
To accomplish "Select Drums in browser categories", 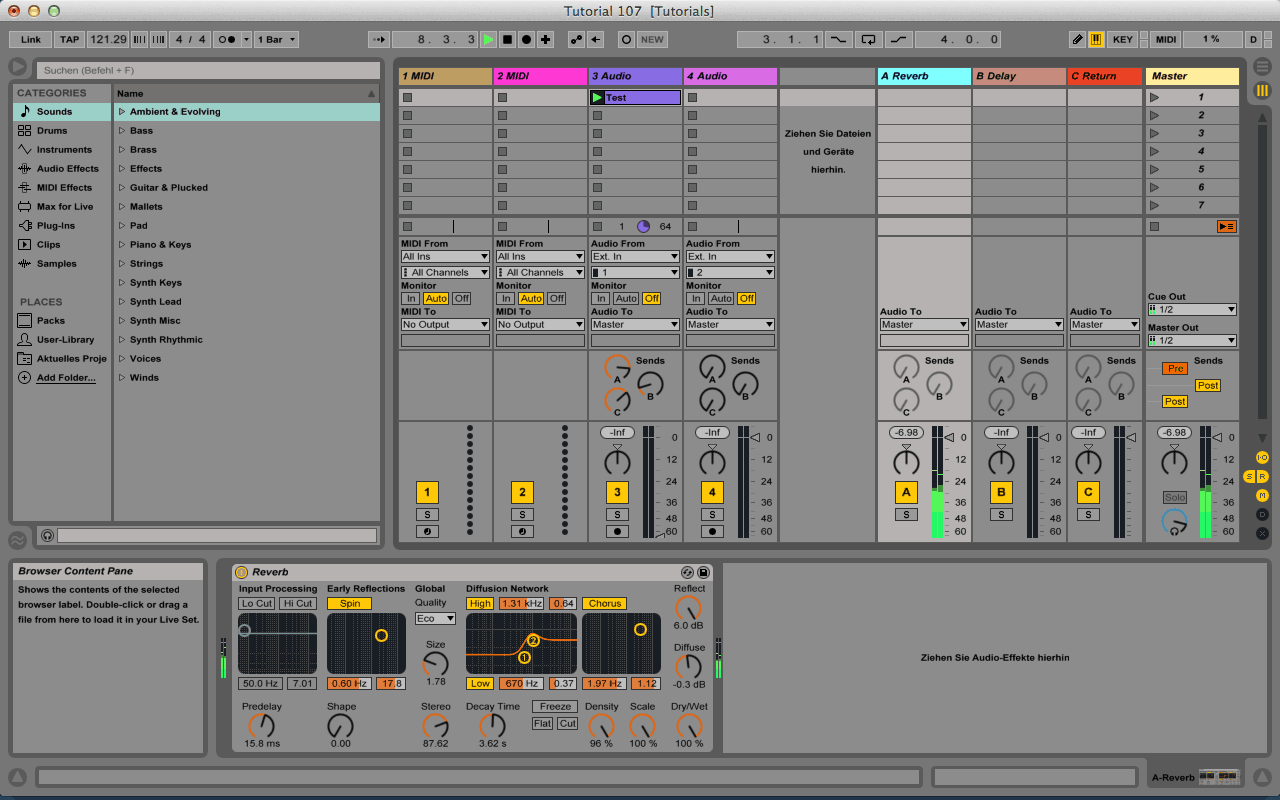I will 52,131.
